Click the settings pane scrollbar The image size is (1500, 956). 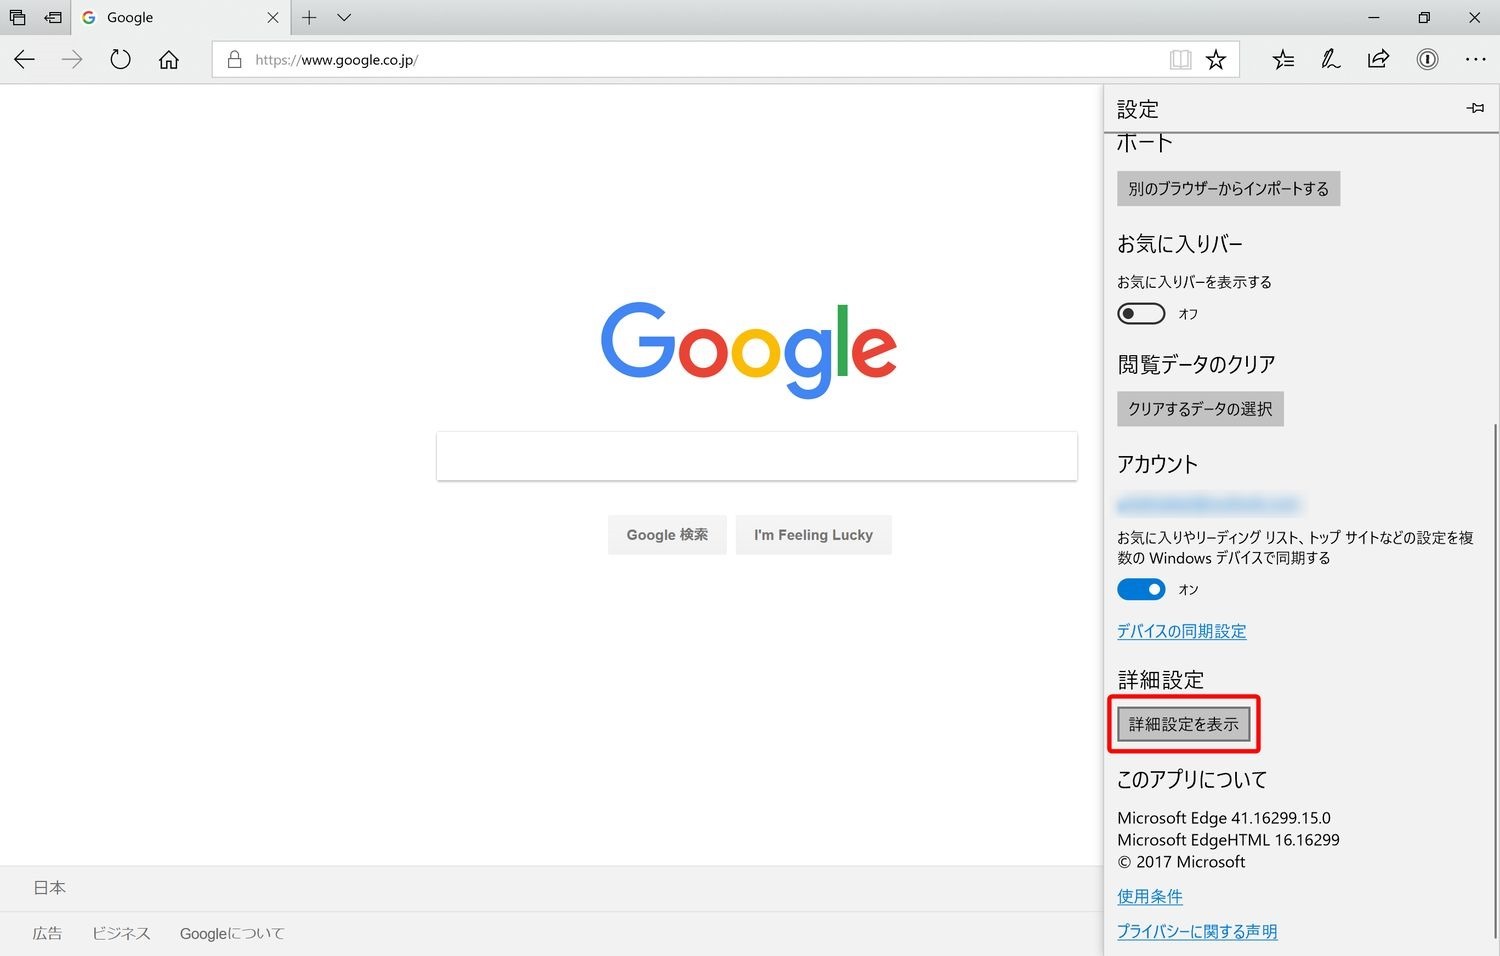[1495, 680]
